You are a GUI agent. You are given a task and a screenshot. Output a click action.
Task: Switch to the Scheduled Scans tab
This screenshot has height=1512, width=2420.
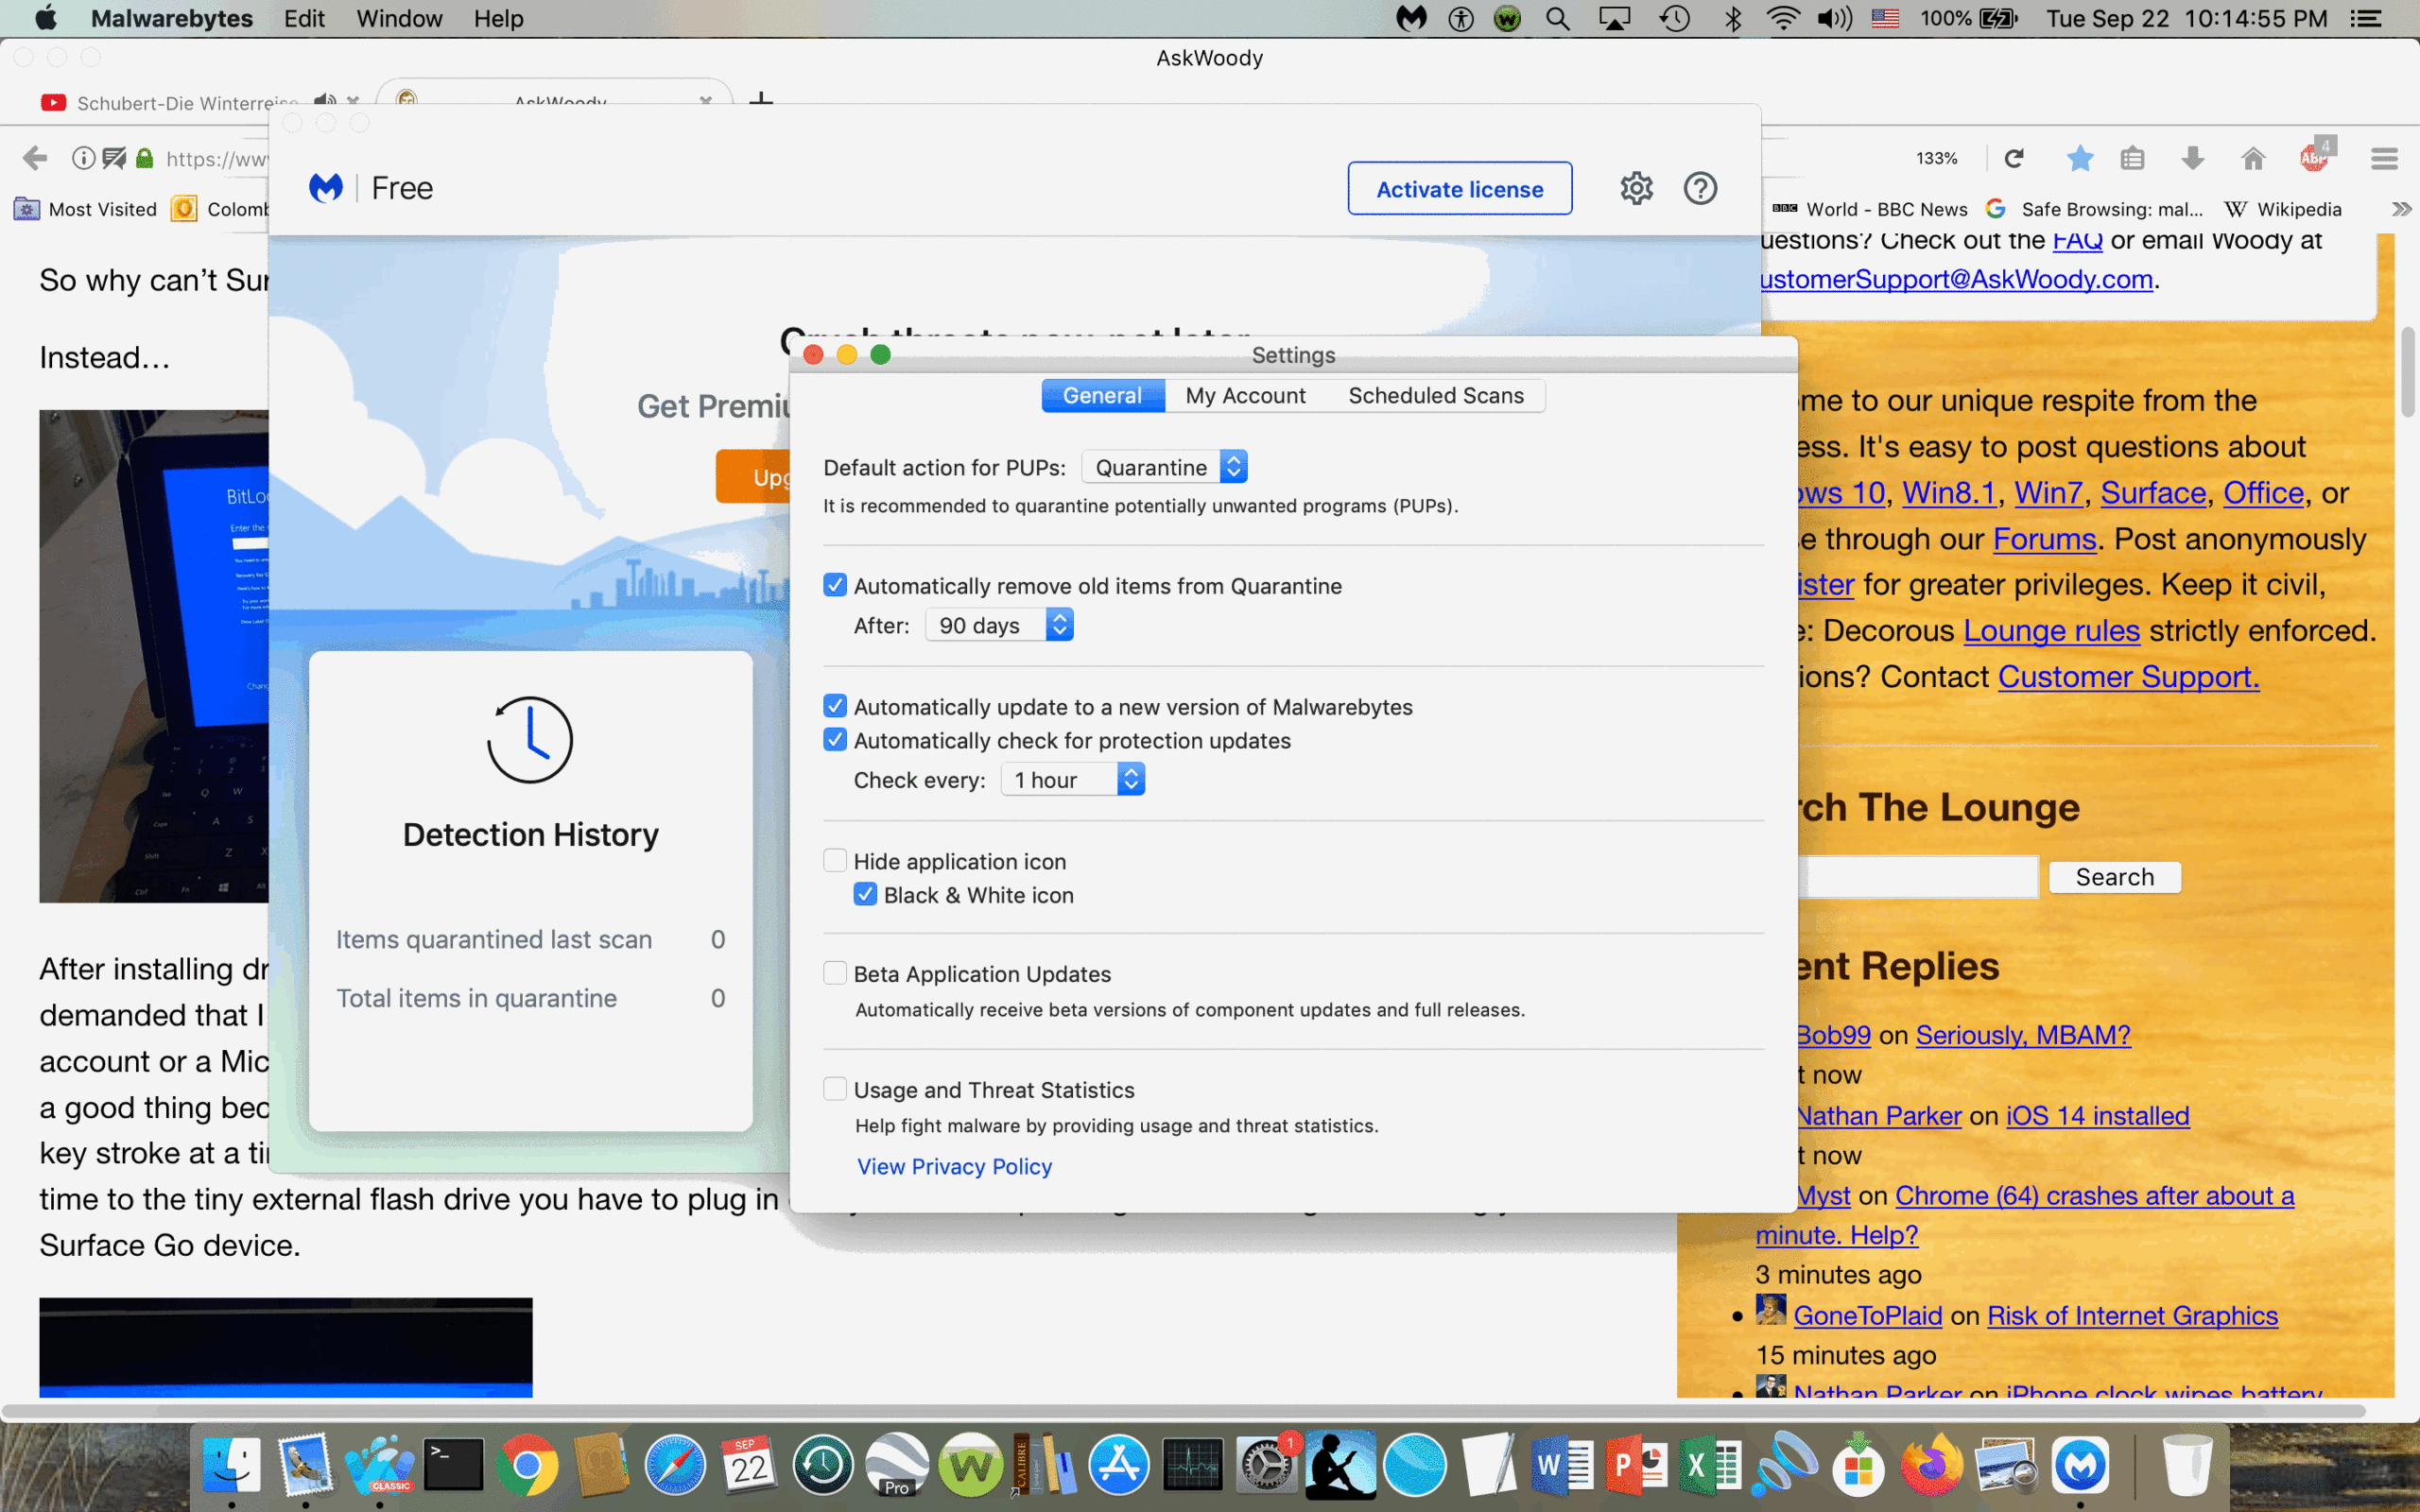coord(1435,395)
